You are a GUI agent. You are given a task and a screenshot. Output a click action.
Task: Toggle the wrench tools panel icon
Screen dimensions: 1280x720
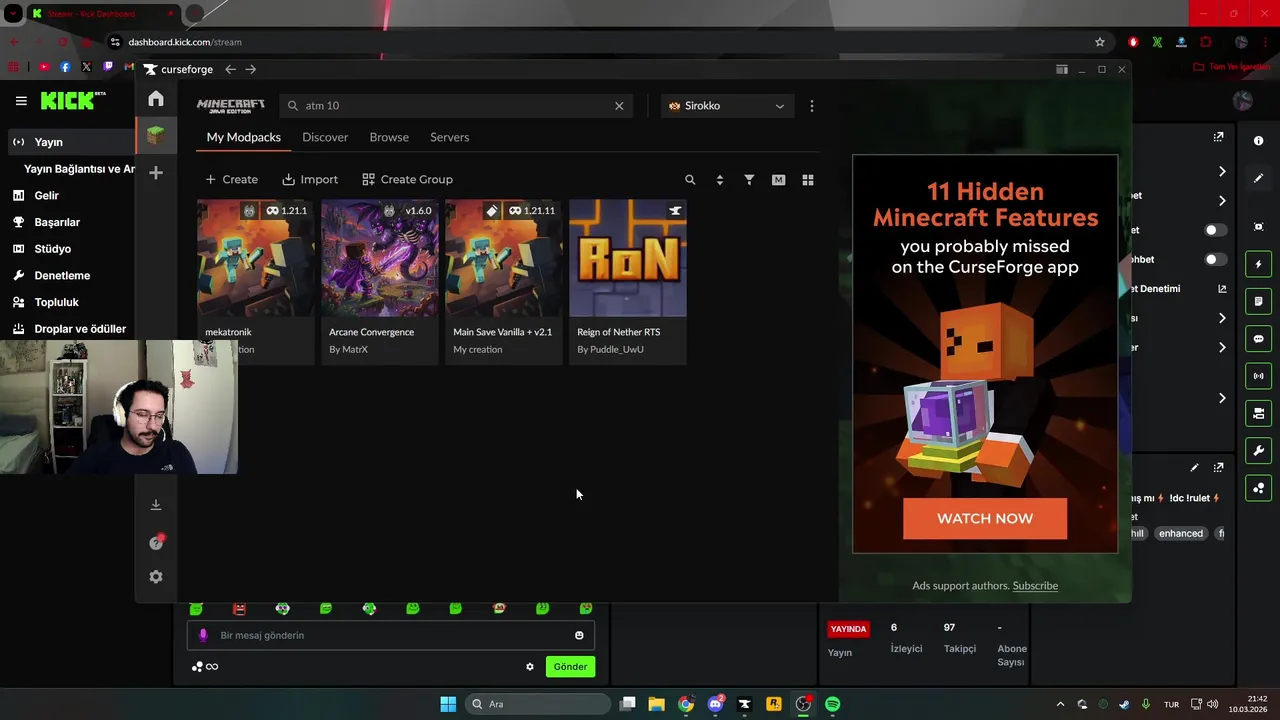coord(1258,450)
